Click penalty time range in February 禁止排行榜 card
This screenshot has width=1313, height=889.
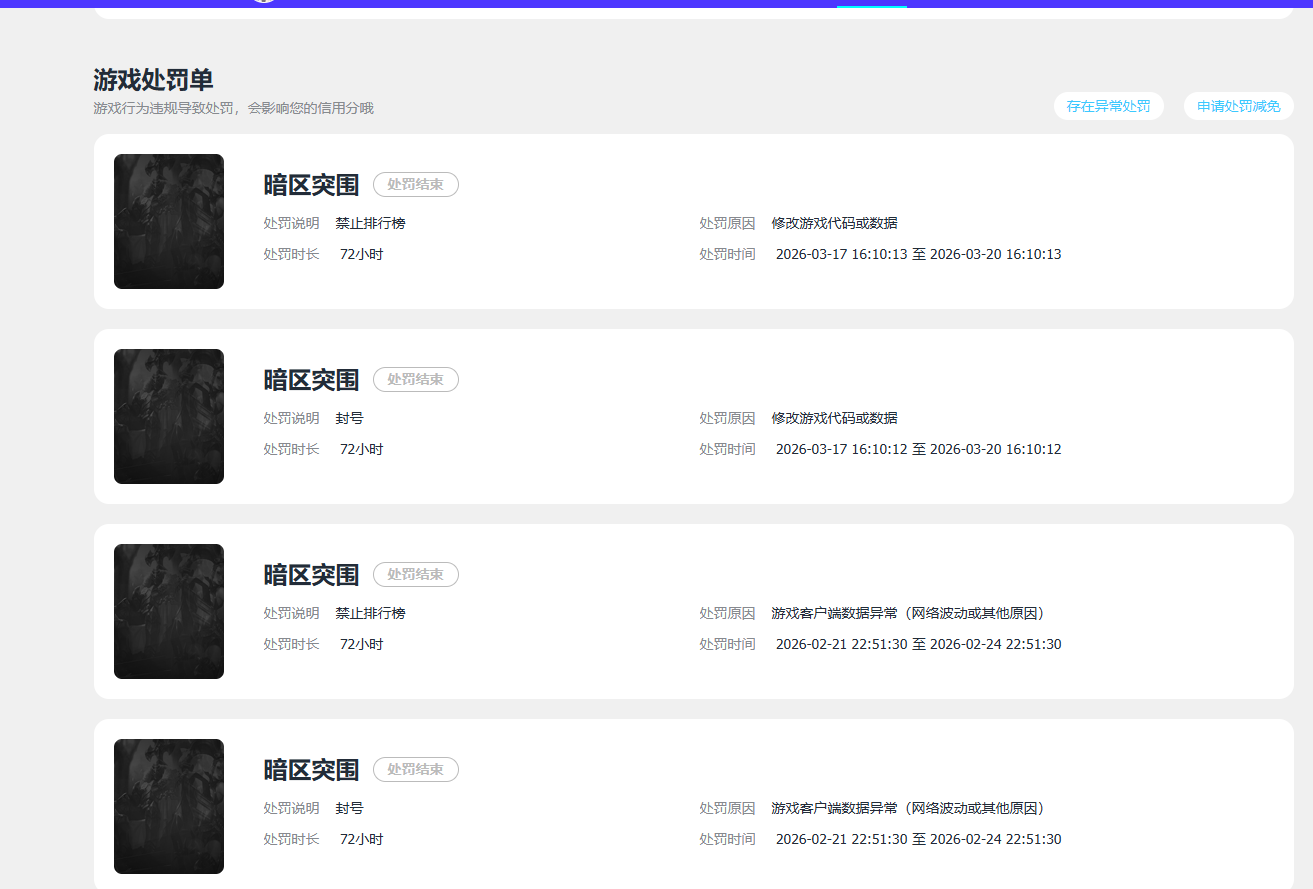tap(919, 645)
